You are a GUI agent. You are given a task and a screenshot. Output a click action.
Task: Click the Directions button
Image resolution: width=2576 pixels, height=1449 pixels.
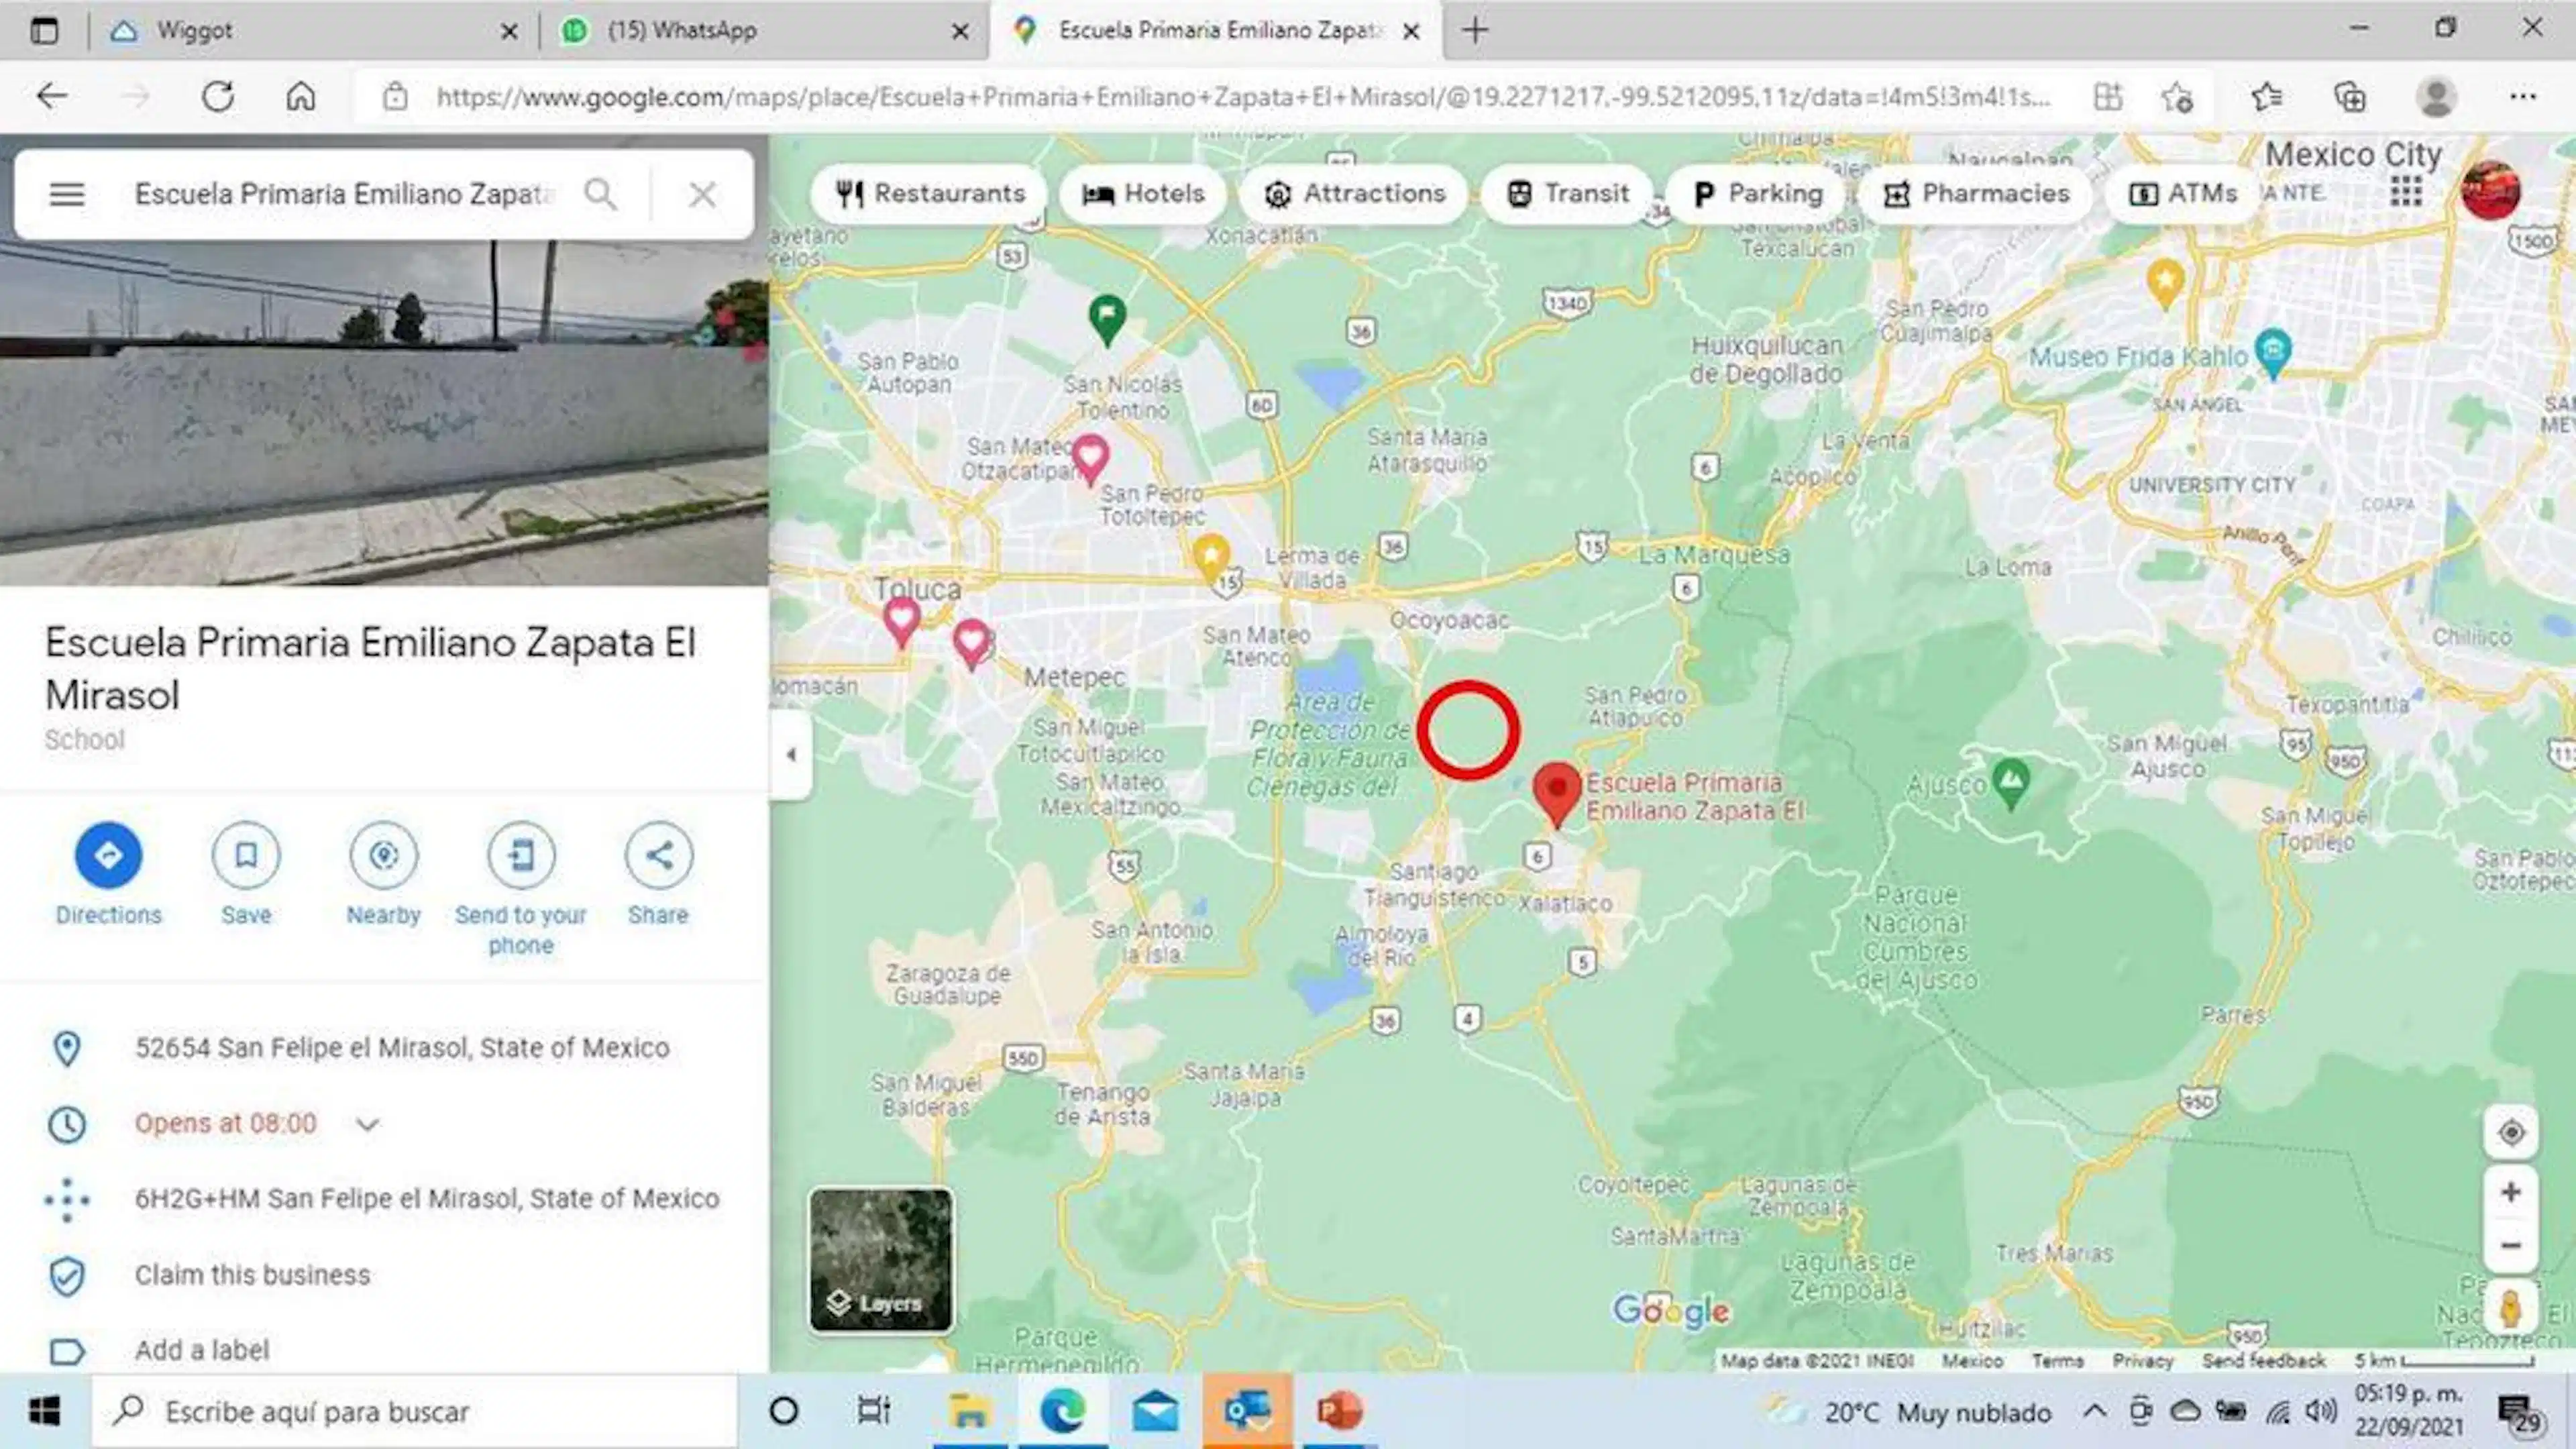pyautogui.click(x=108, y=875)
